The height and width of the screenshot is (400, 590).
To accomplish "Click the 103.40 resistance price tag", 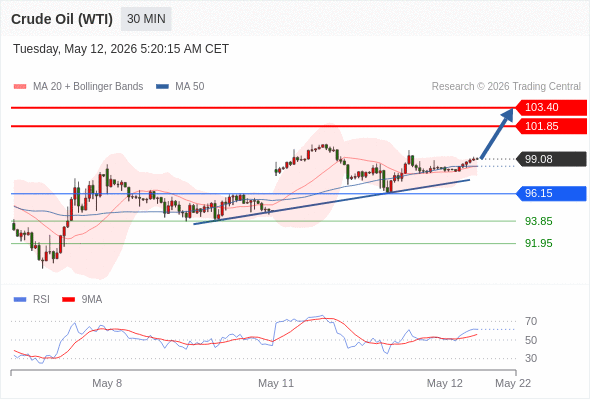I will [551, 107].
